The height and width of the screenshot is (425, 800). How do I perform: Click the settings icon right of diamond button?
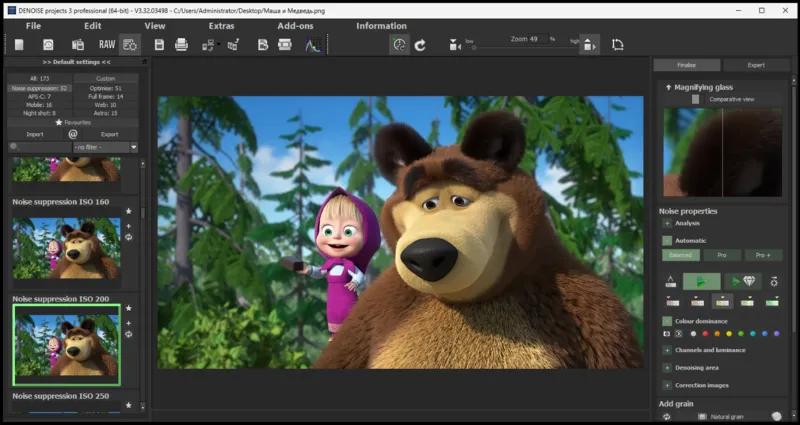tap(774, 281)
